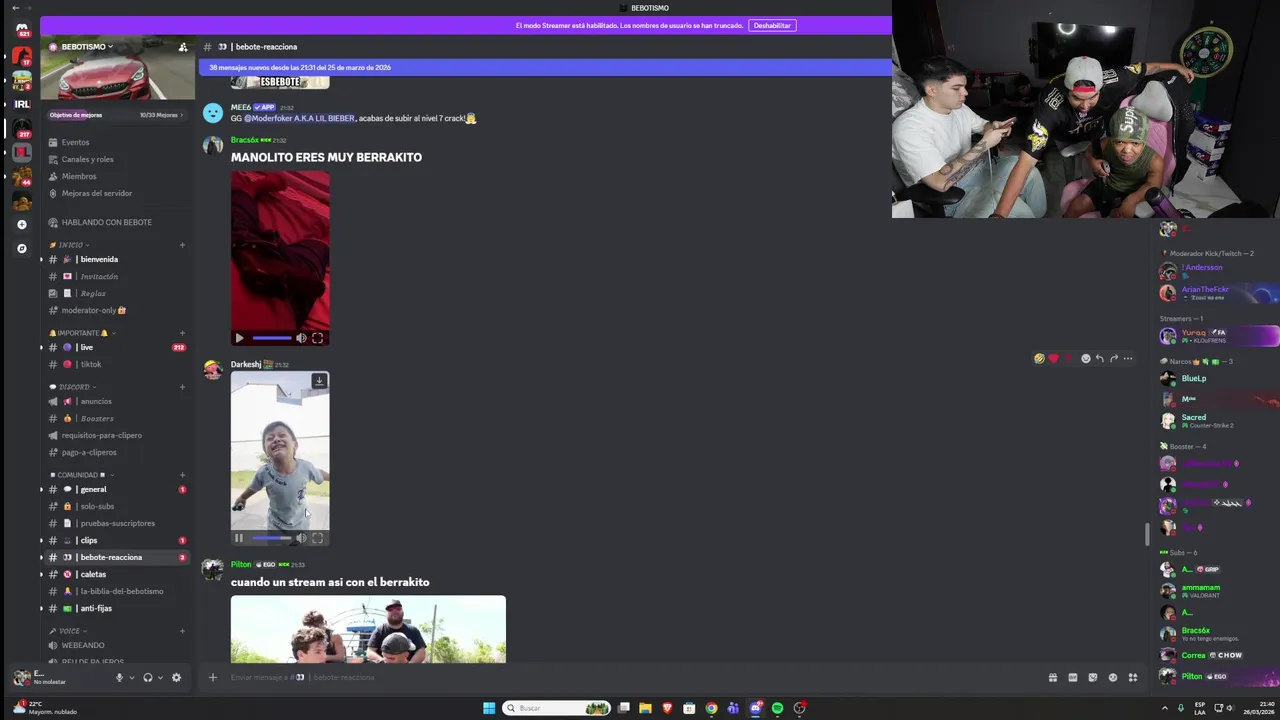Screen dimensions: 1280x720
Task: Play the Bracs6x red video
Action: 239,338
